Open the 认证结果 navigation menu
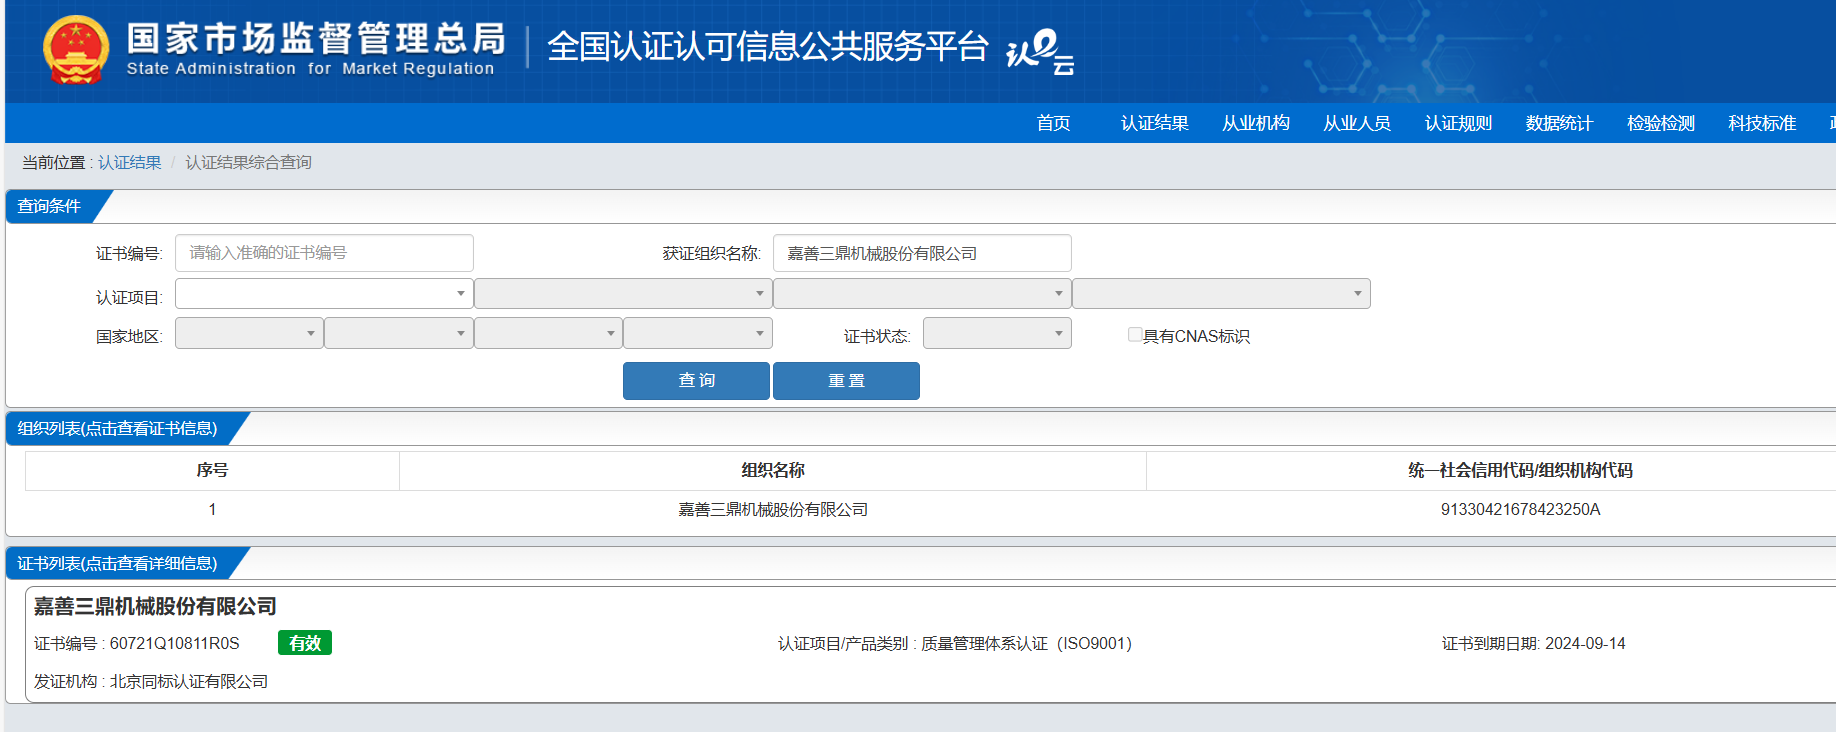 click(1155, 123)
